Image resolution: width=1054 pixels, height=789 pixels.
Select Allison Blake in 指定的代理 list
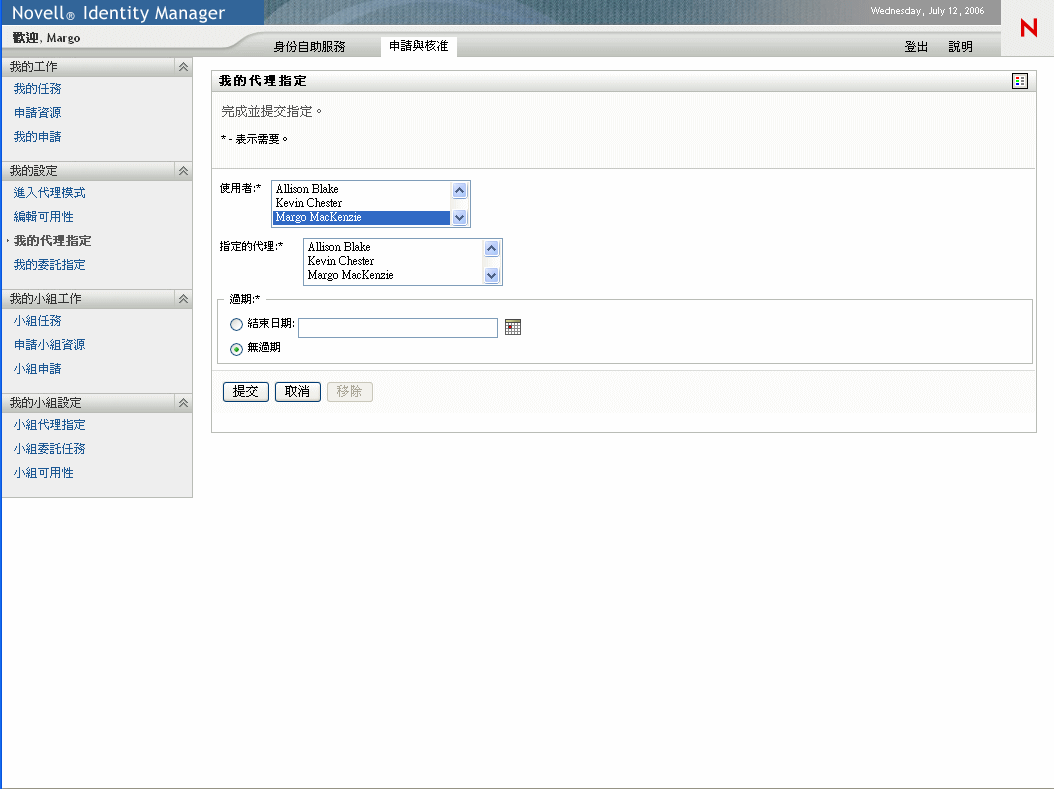pos(393,247)
